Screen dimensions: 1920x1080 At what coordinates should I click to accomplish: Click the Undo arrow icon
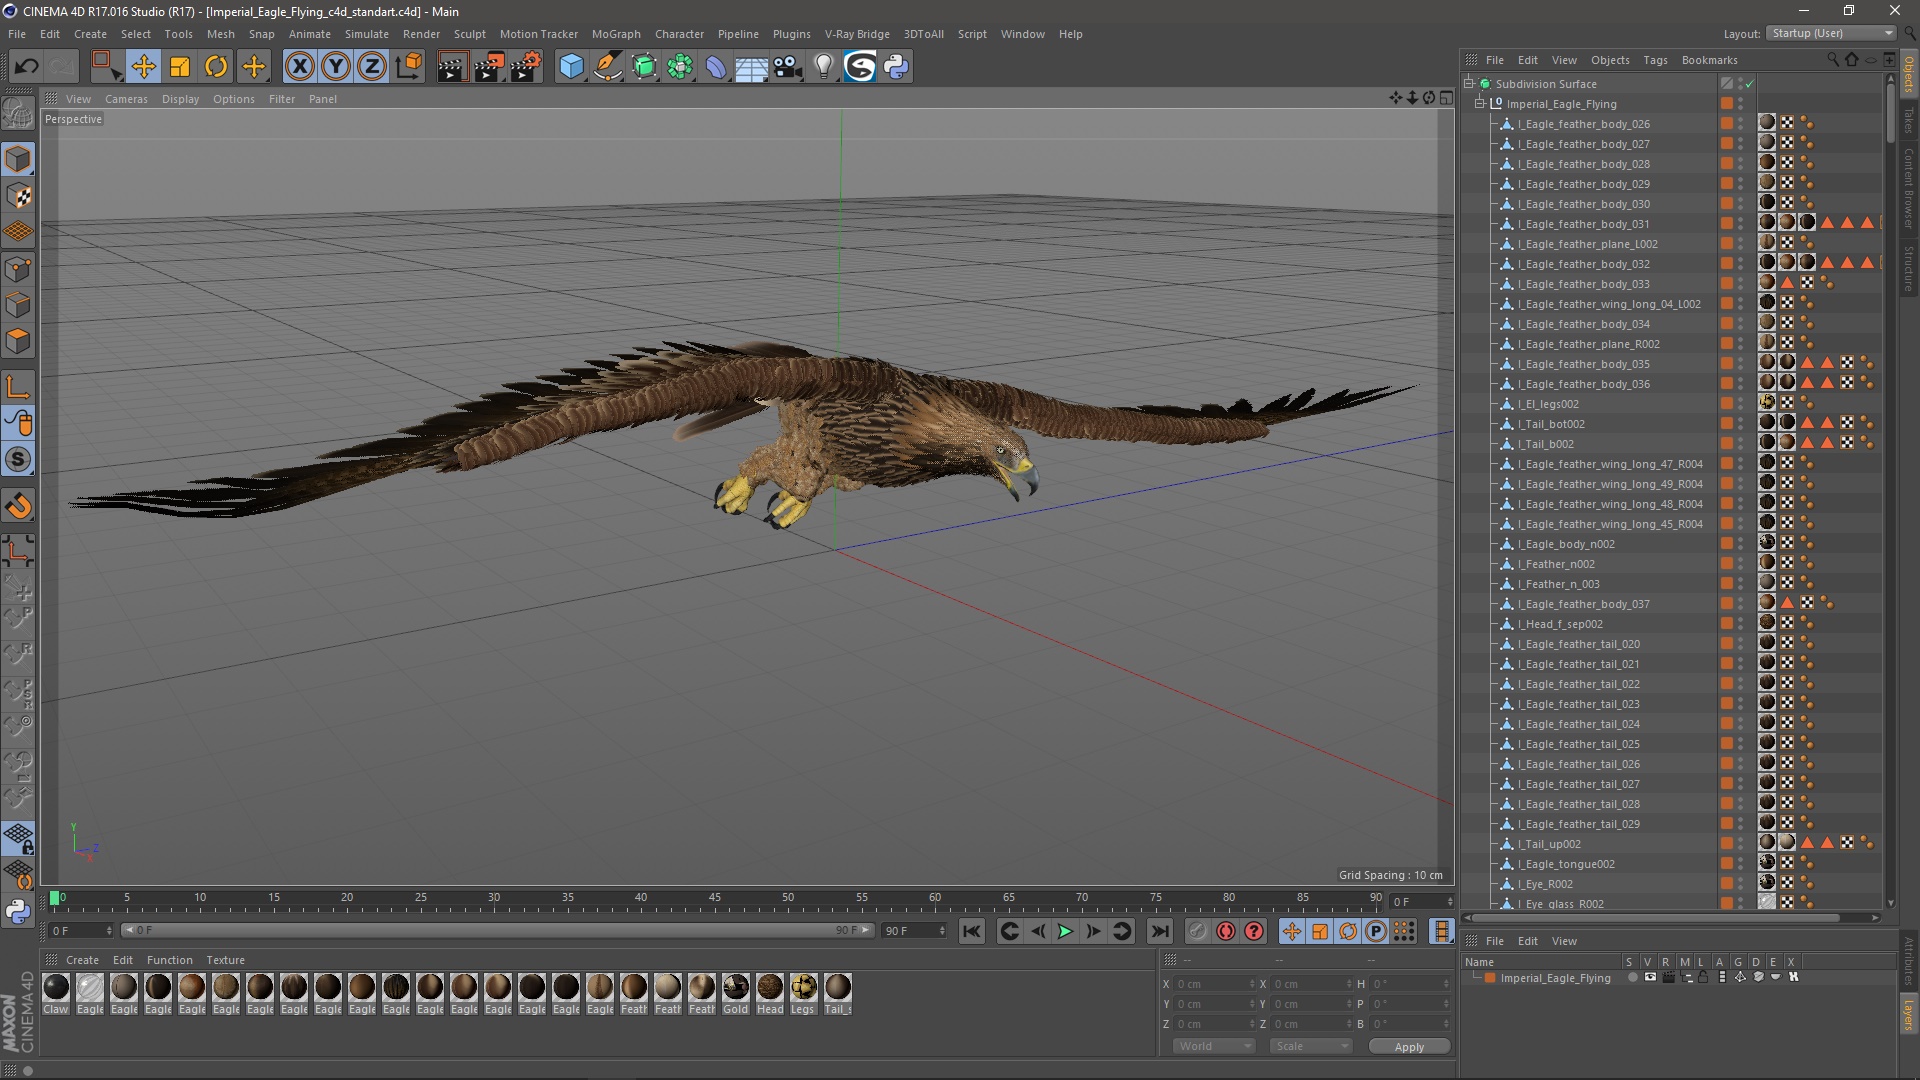coord(26,67)
